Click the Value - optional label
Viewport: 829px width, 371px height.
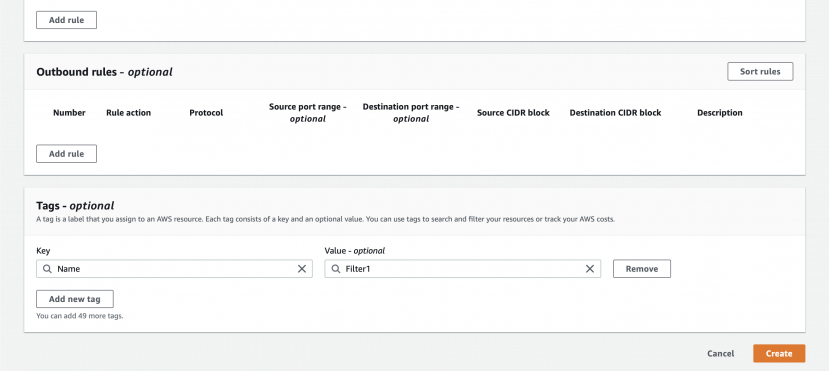[x=355, y=251]
